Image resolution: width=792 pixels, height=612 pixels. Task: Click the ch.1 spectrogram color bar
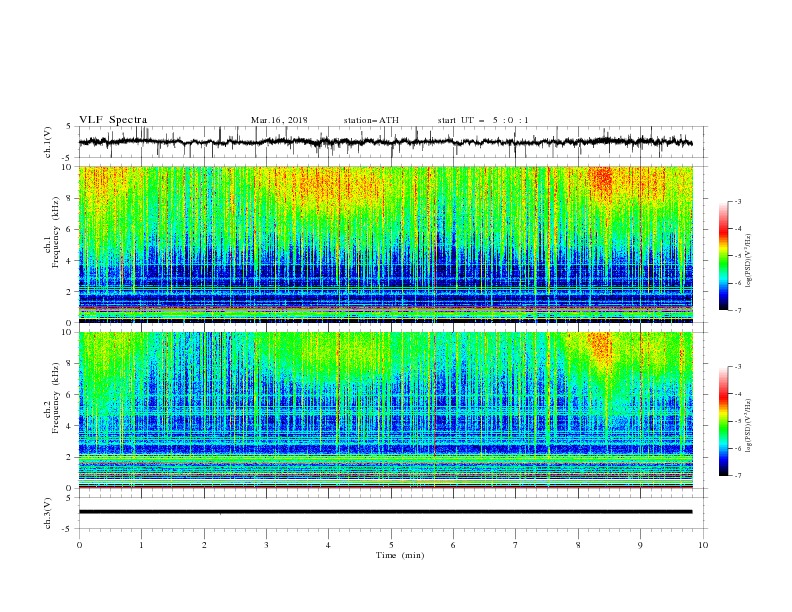click(x=723, y=256)
